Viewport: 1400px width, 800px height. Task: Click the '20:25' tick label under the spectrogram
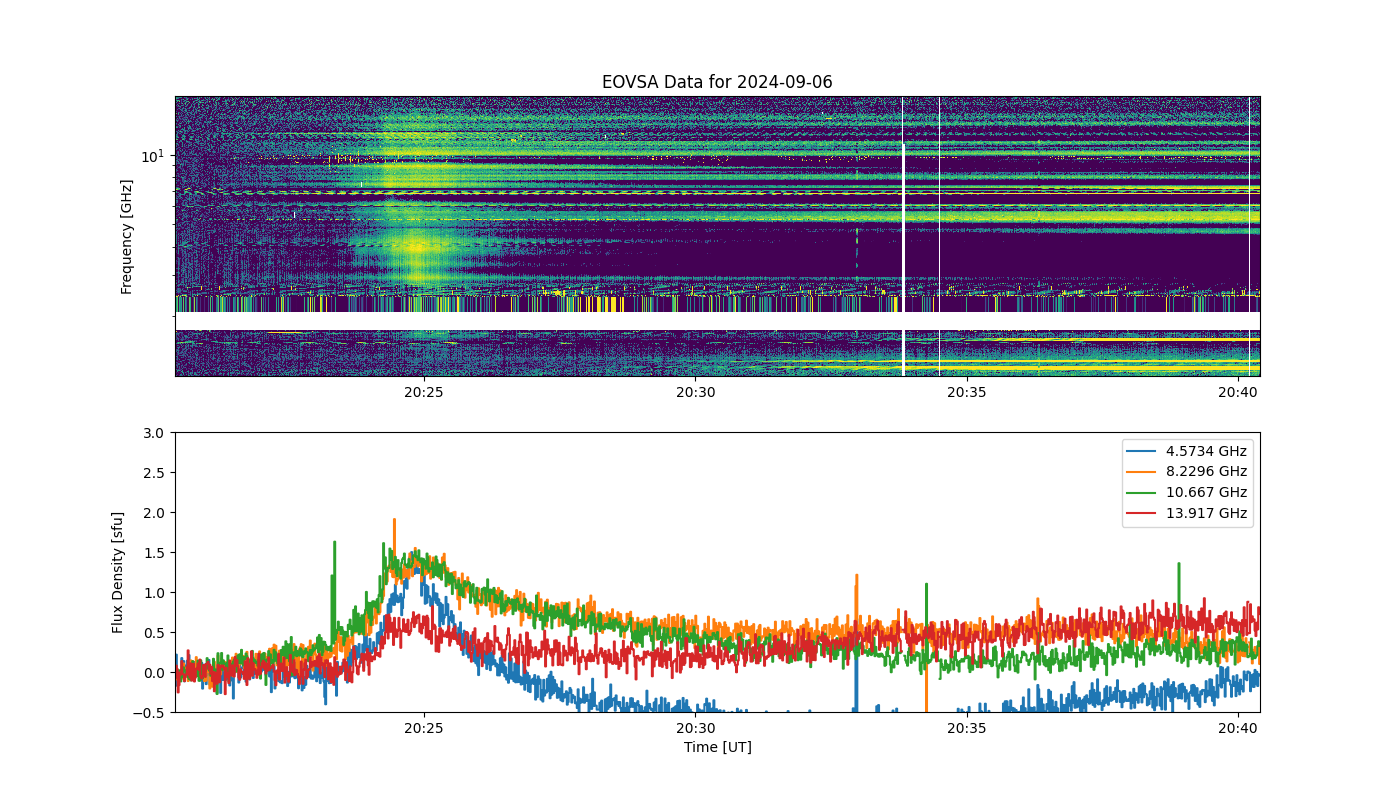tap(423, 392)
